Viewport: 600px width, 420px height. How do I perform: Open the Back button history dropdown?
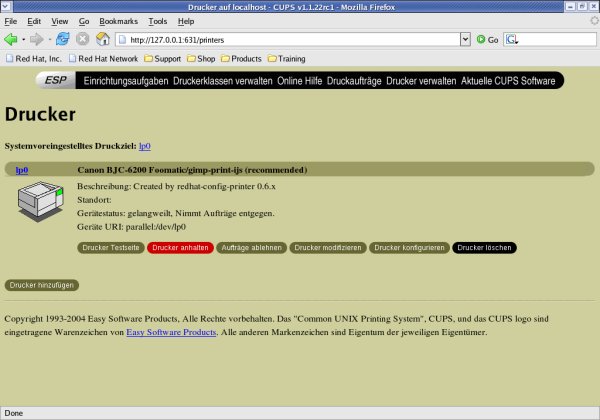24,39
